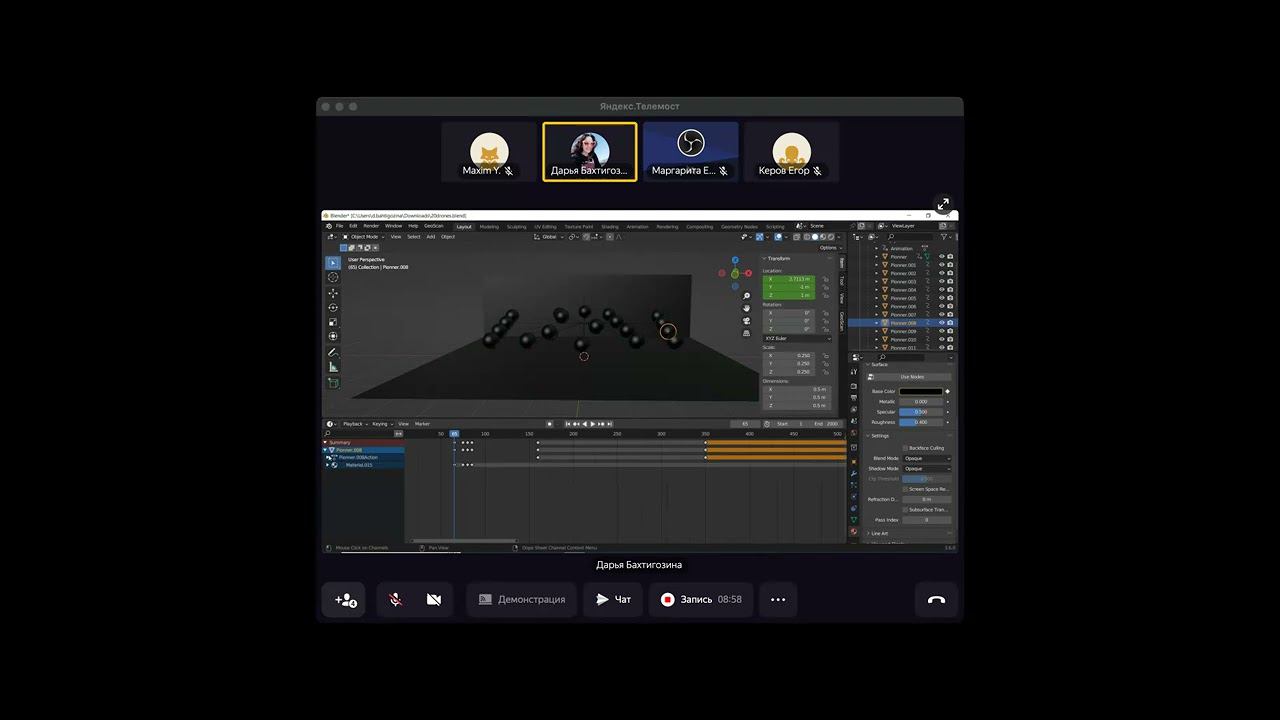Open the GeoScan menu
Screen dimensions: 1280x720
(x=433, y=226)
